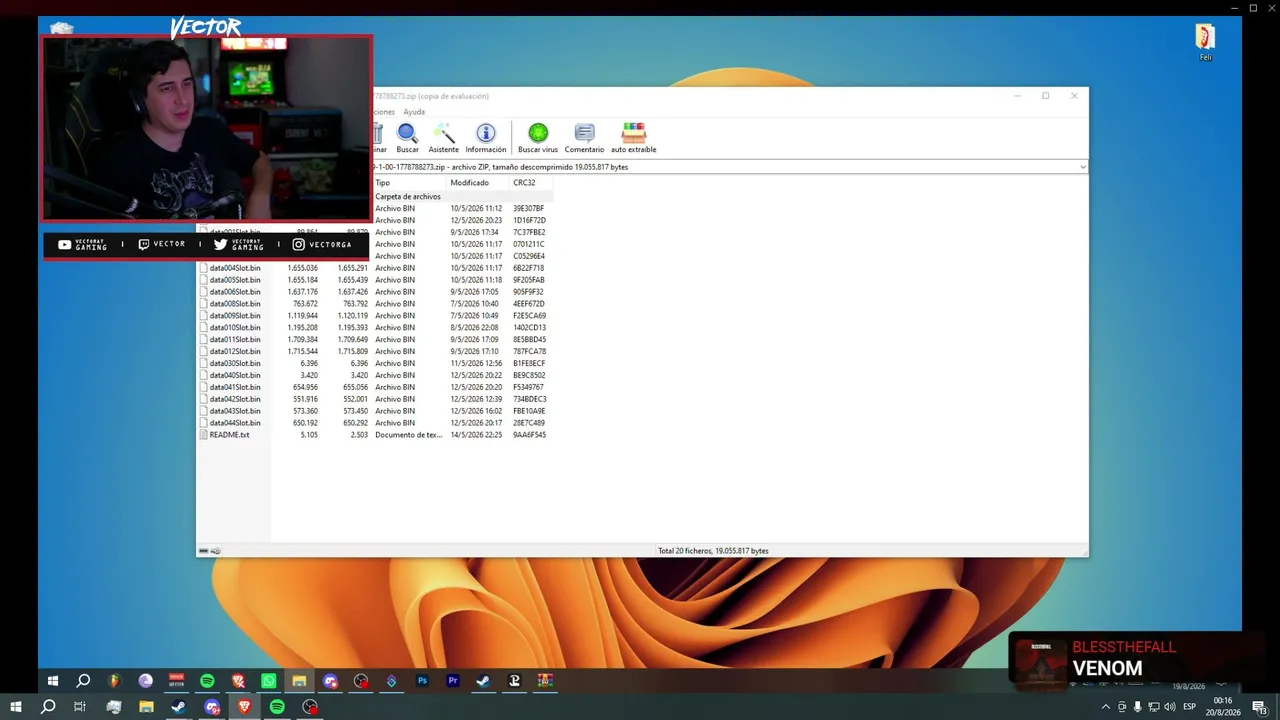The height and width of the screenshot is (720, 1280).
Task: Click the file icon of data008Slot.bin
Action: pyautogui.click(x=203, y=304)
